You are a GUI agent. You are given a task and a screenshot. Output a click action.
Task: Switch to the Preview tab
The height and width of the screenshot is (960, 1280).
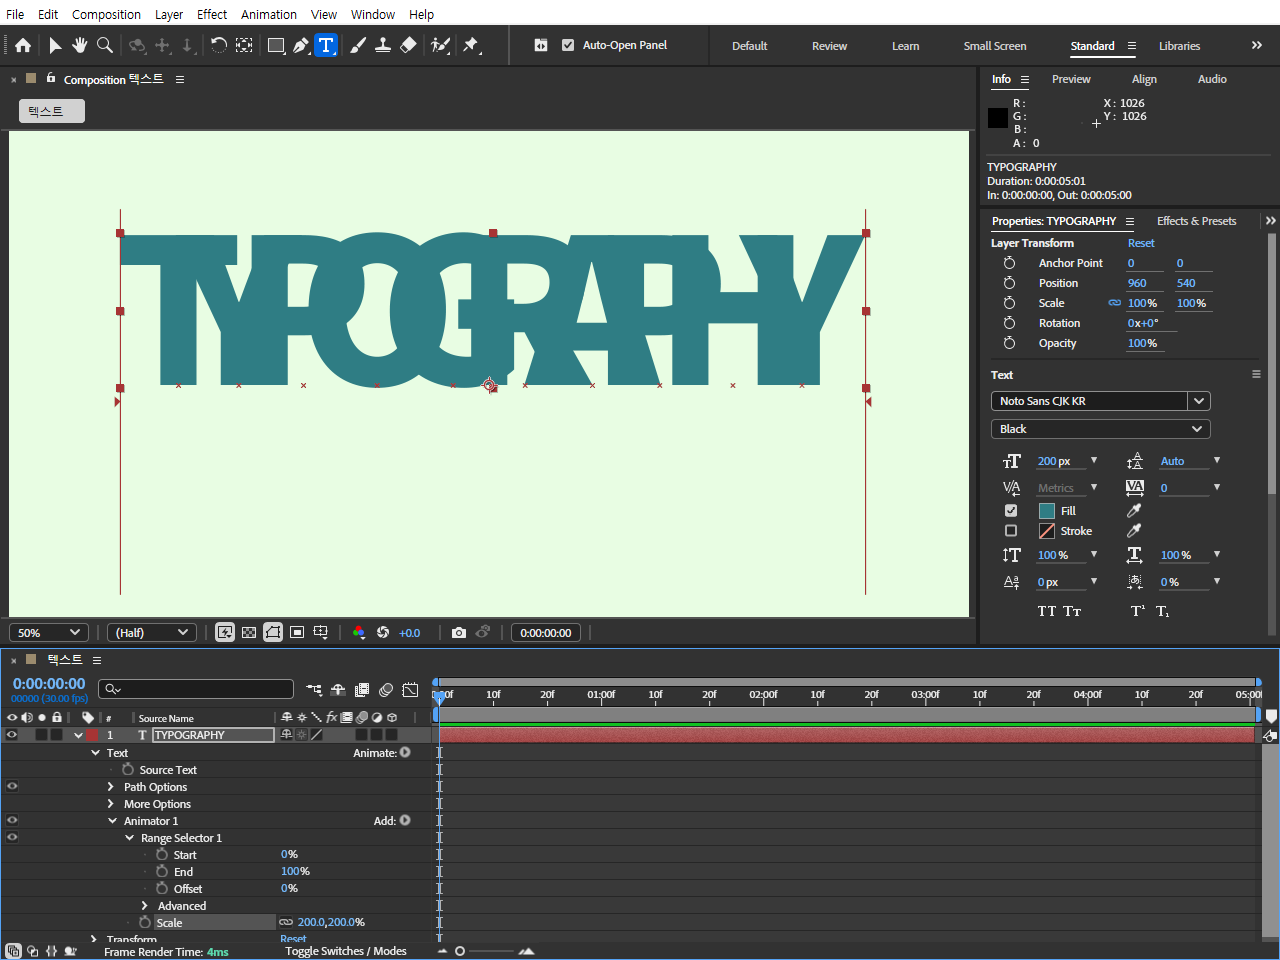click(1071, 79)
